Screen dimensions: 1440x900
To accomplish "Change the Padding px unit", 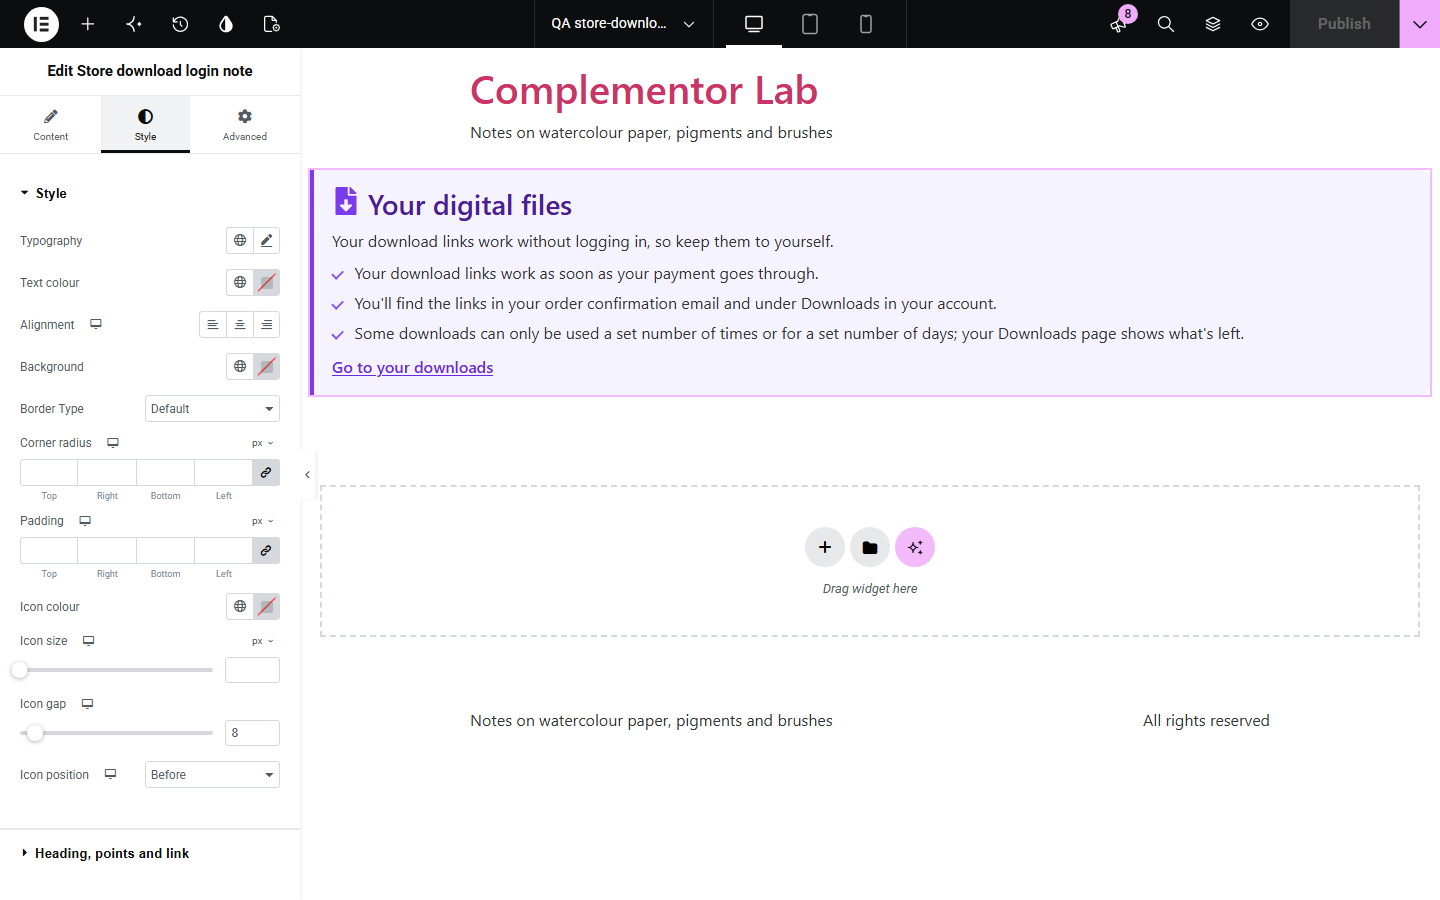I will click(262, 521).
